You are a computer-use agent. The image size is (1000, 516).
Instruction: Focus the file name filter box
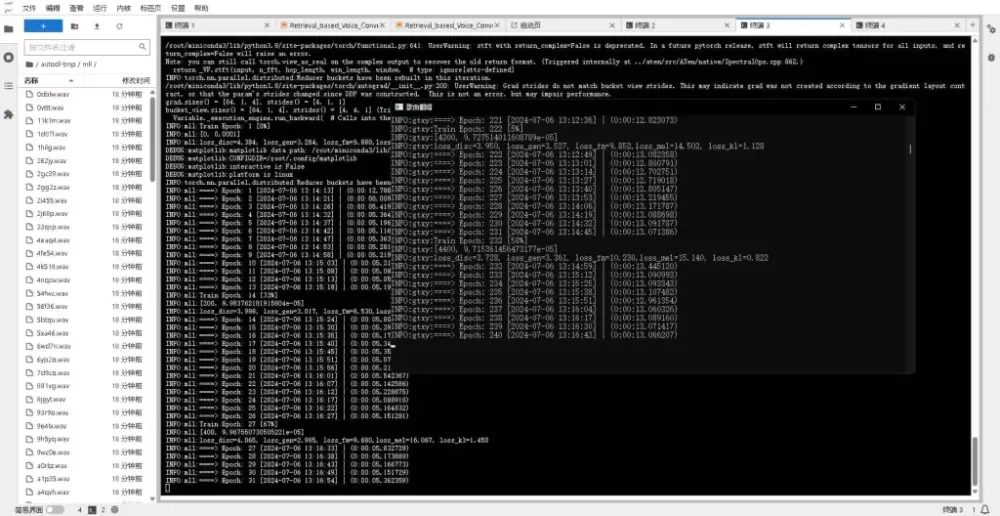pos(87,47)
